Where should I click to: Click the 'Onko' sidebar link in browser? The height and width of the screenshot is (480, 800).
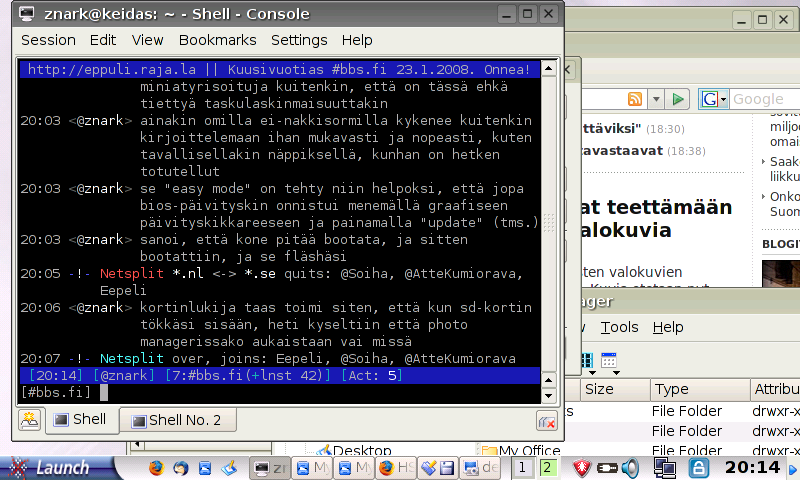click(x=784, y=204)
